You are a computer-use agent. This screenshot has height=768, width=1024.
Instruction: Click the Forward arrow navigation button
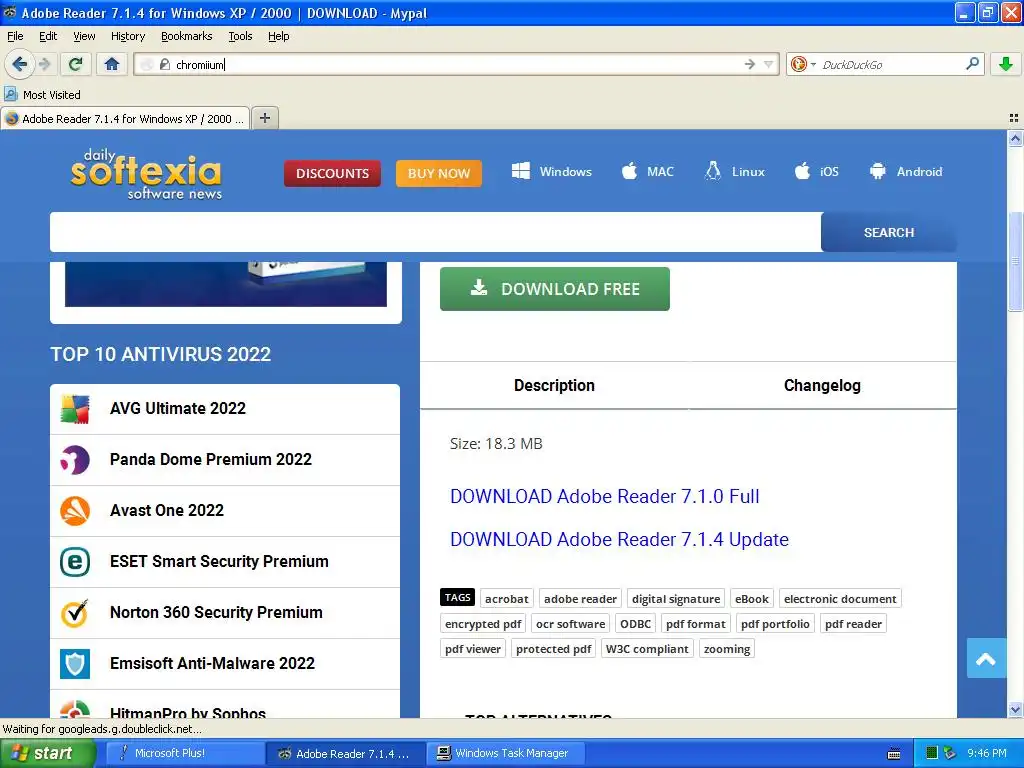pyautogui.click(x=45, y=64)
